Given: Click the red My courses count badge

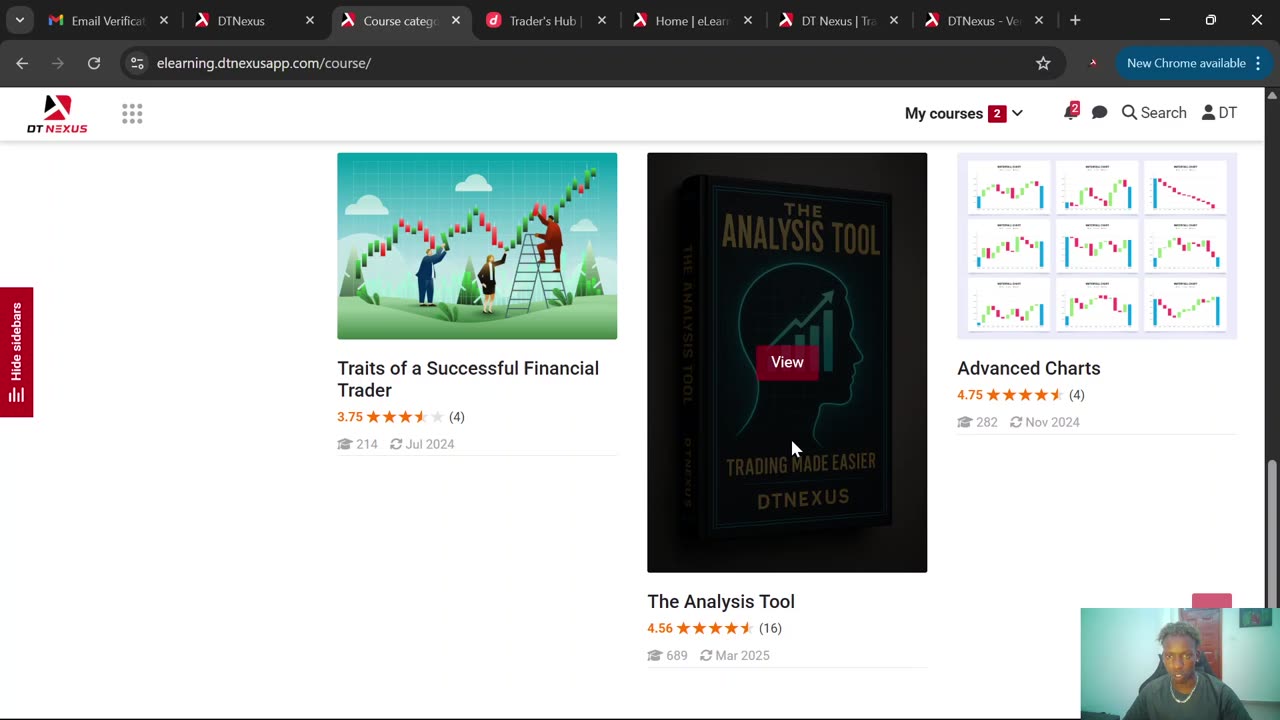Looking at the screenshot, I should pos(997,113).
